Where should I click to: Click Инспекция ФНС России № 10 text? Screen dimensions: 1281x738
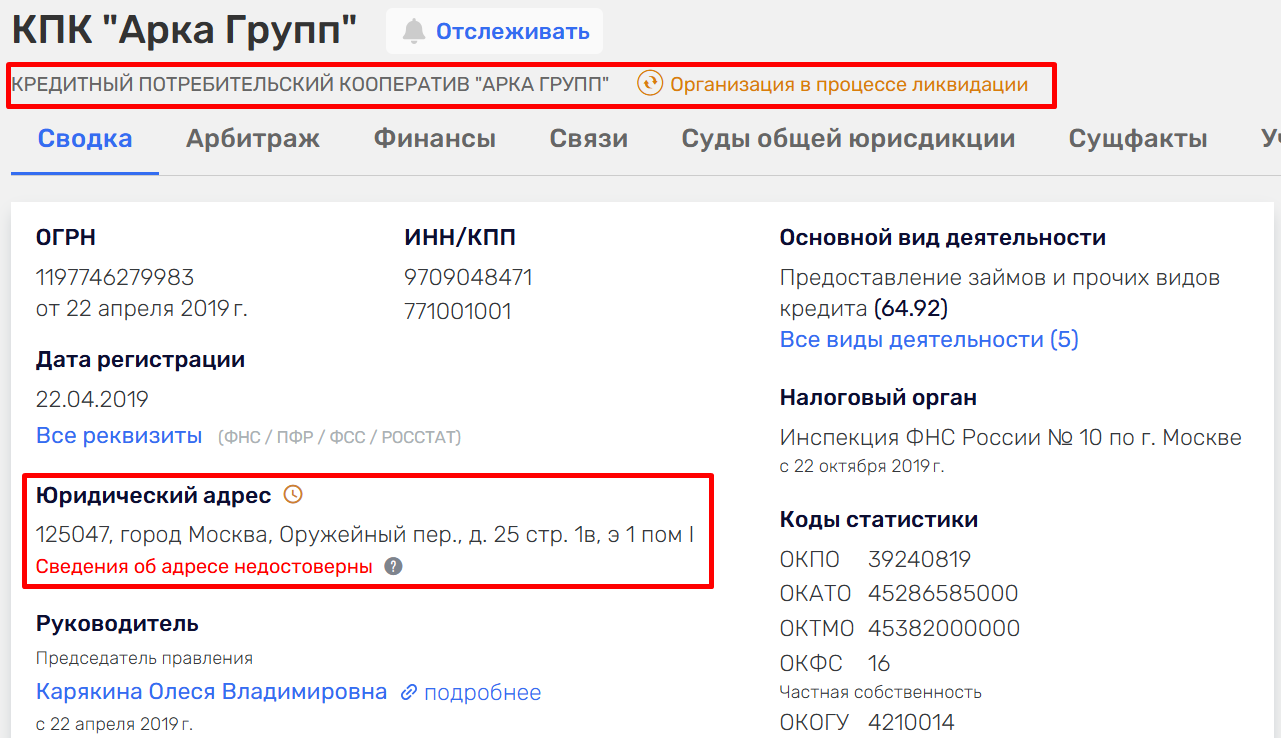click(x=1011, y=437)
